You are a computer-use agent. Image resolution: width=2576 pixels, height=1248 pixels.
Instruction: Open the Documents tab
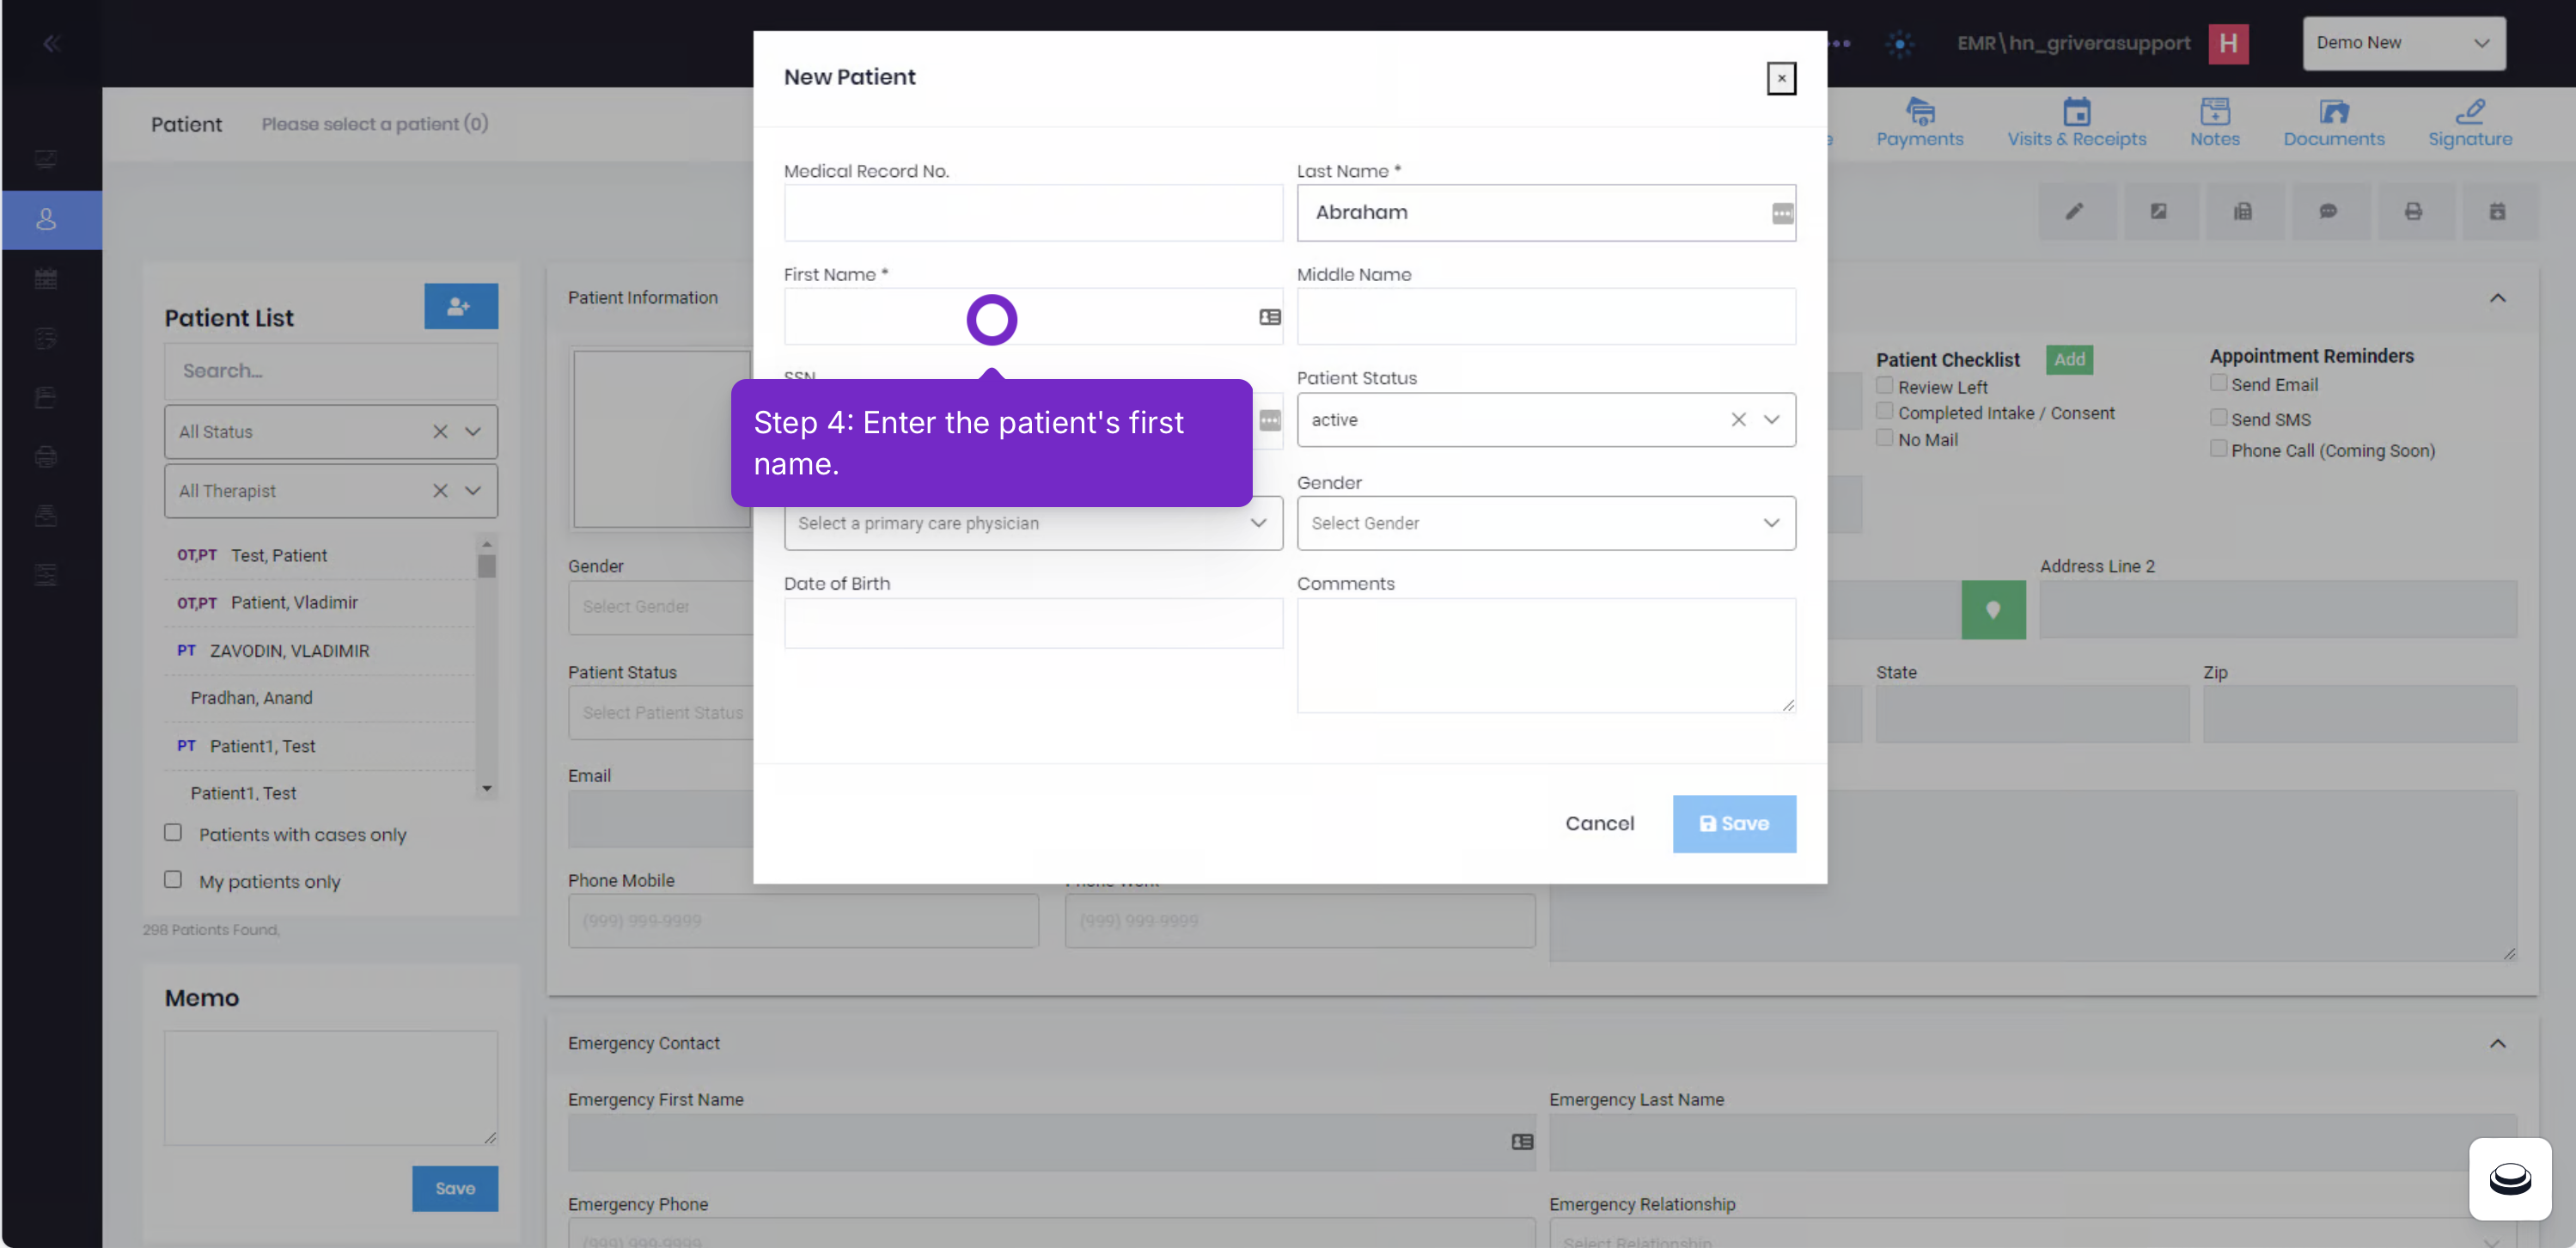[x=2333, y=123]
